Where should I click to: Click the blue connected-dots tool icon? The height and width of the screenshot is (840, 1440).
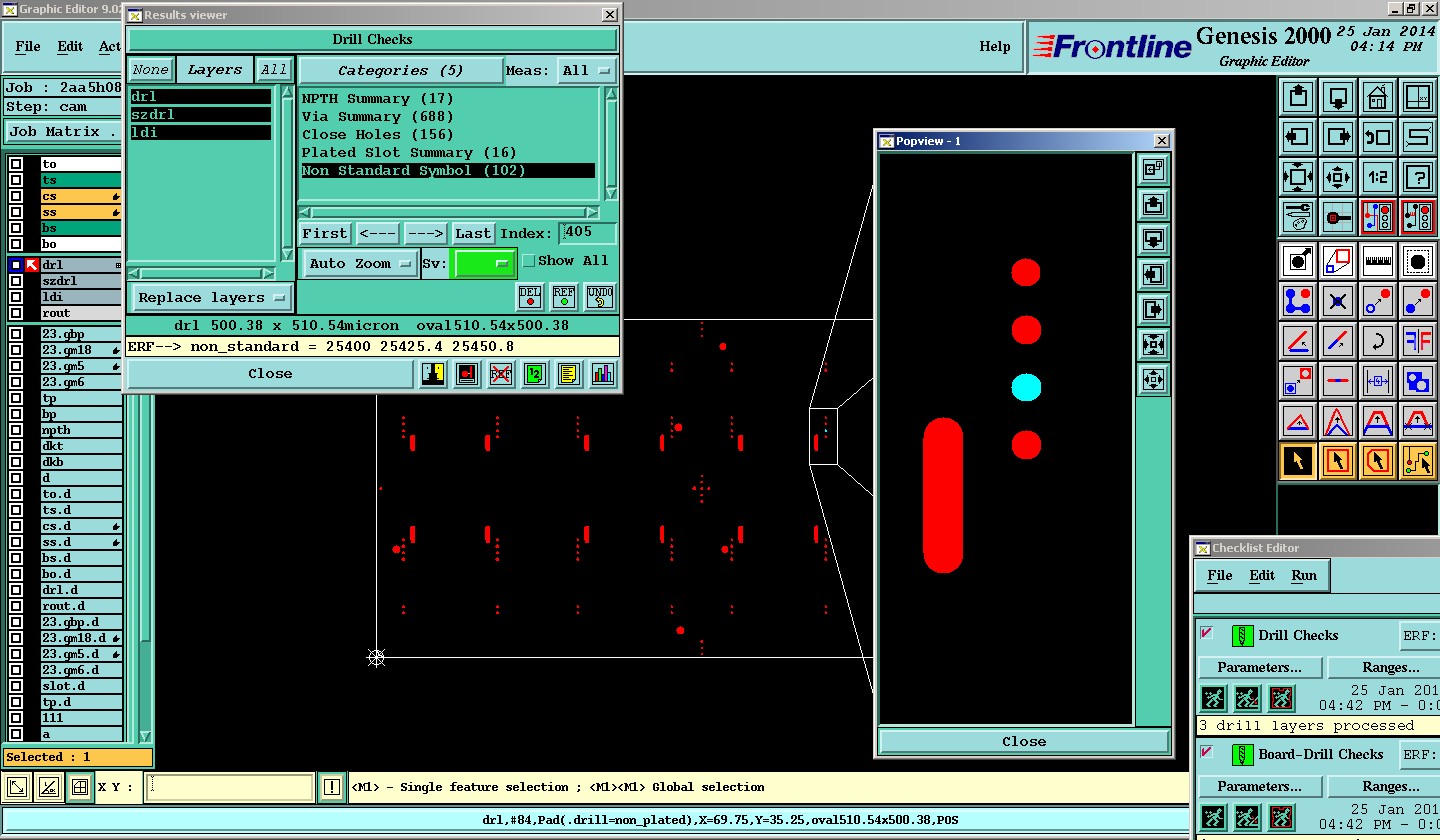(x=1298, y=301)
